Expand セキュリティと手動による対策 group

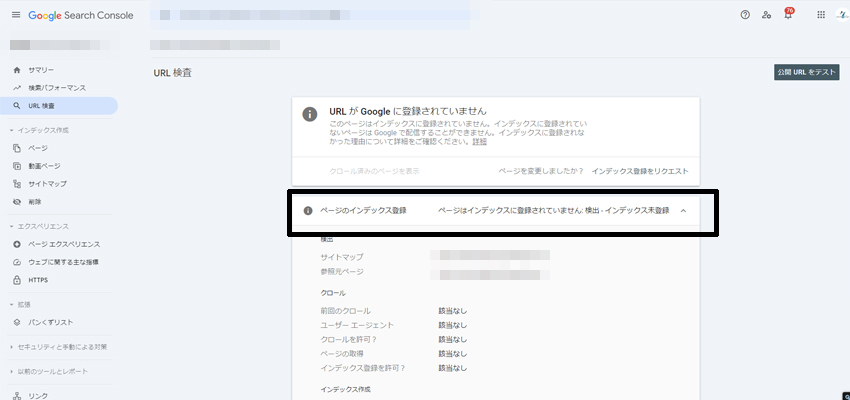[58, 347]
